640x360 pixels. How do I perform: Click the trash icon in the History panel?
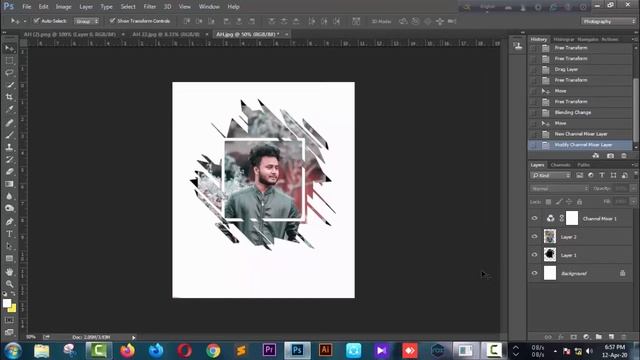pyautogui.click(x=624, y=156)
